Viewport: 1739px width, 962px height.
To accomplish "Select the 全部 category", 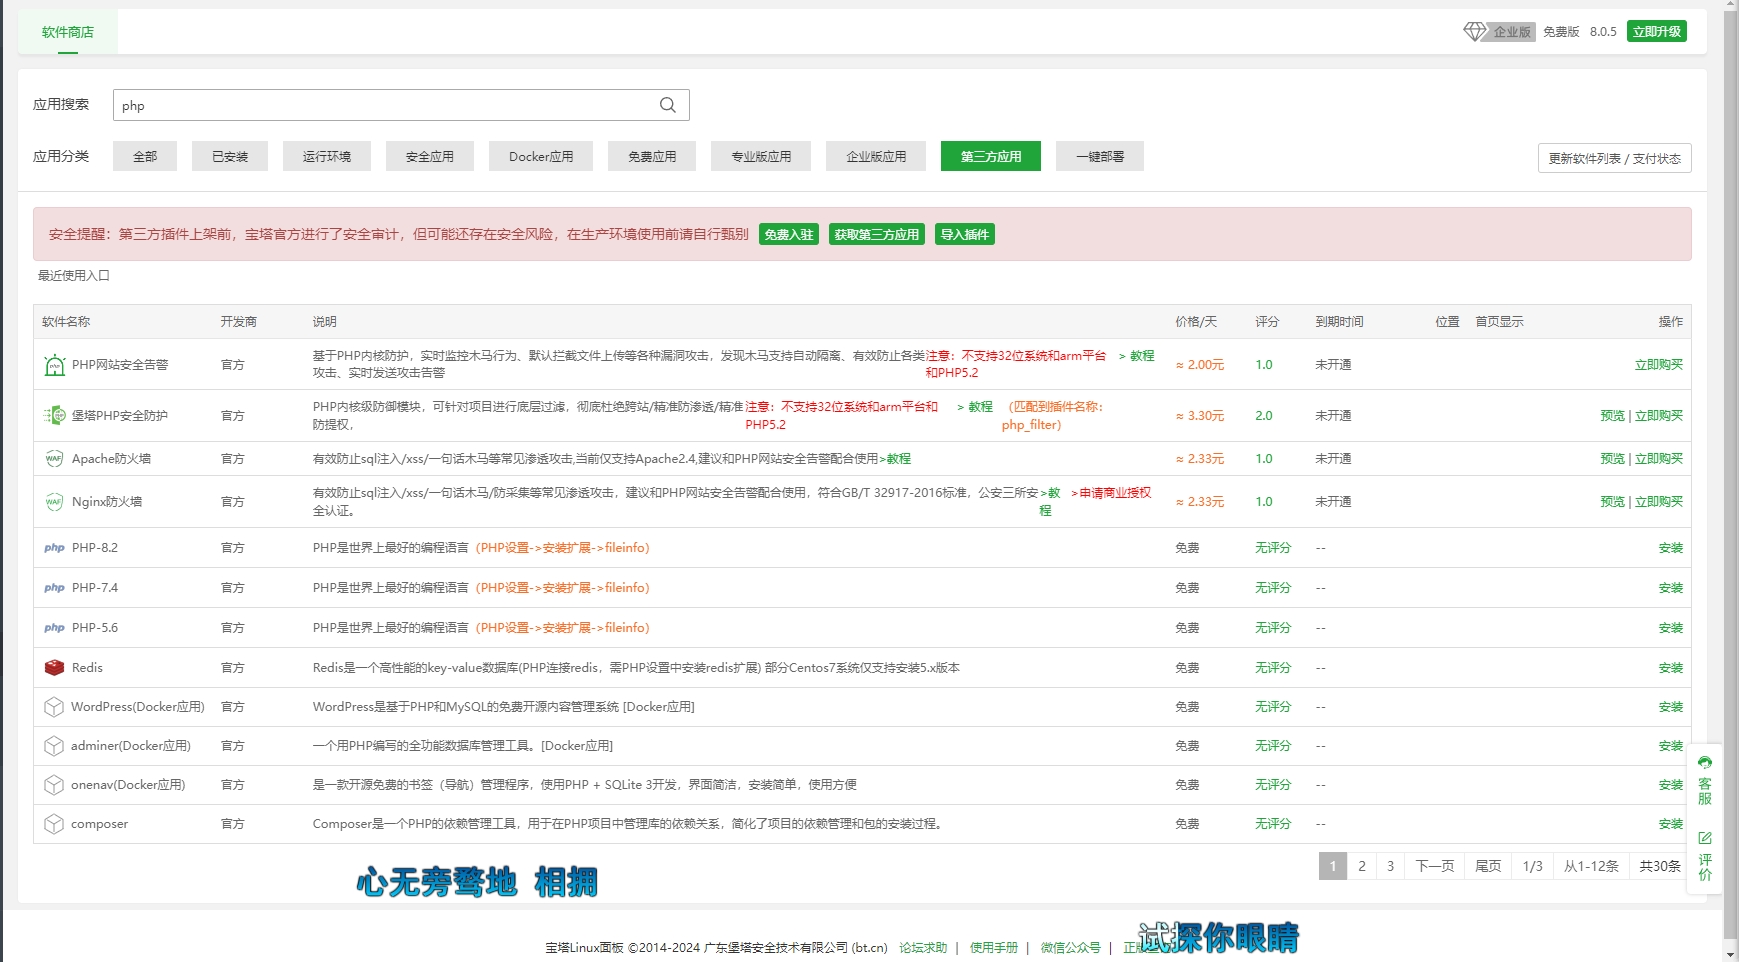I will point(145,156).
